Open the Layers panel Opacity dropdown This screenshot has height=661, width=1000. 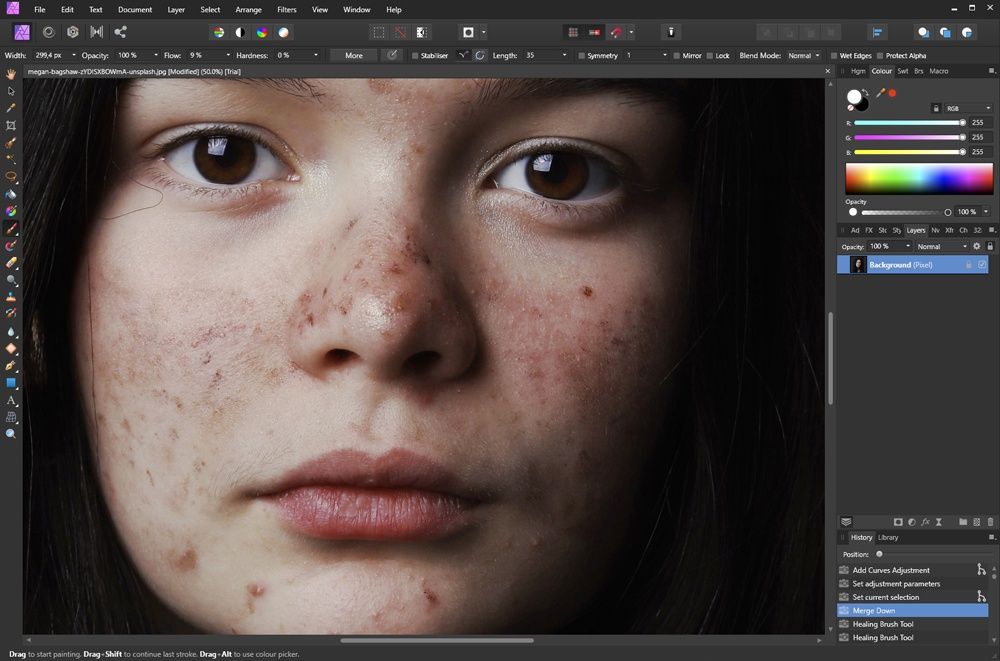(x=908, y=246)
